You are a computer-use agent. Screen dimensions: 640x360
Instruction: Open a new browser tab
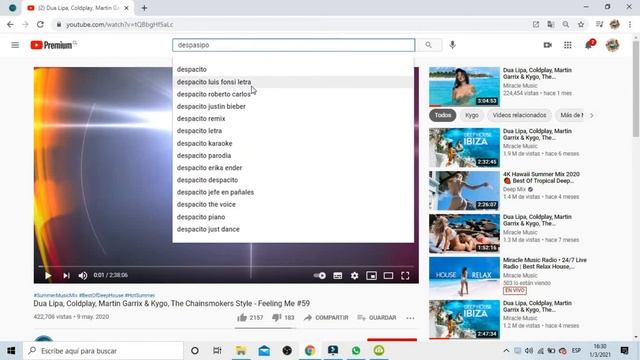[x=144, y=8]
